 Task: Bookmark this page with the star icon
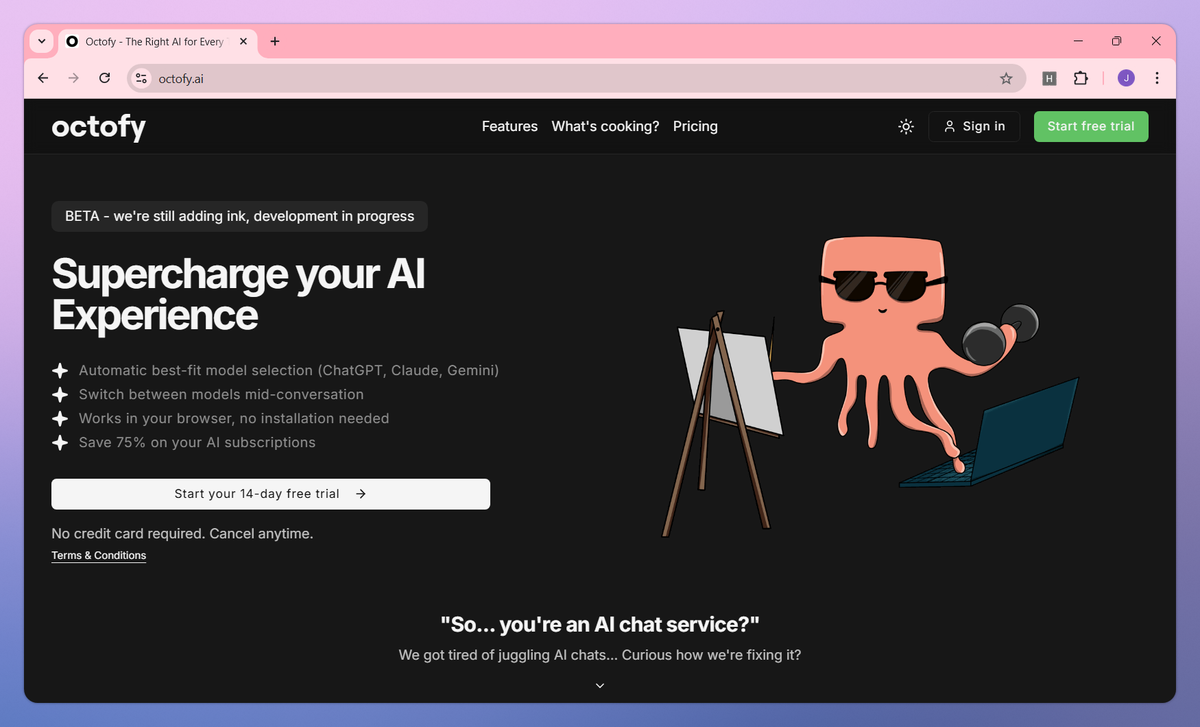1006,78
